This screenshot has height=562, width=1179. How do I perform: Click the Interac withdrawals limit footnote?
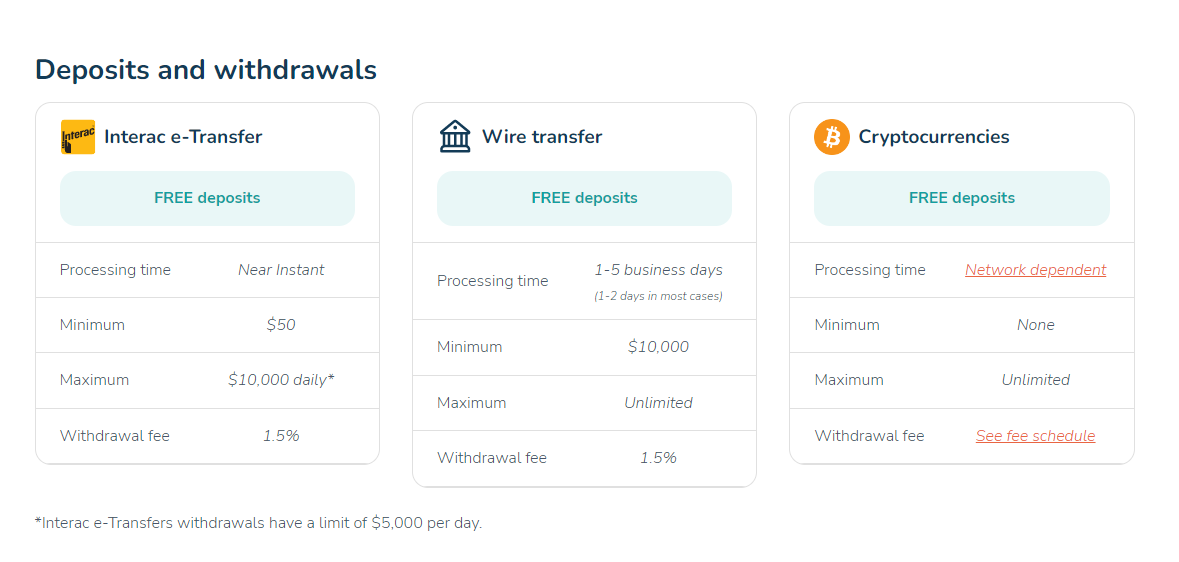[x=259, y=523]
